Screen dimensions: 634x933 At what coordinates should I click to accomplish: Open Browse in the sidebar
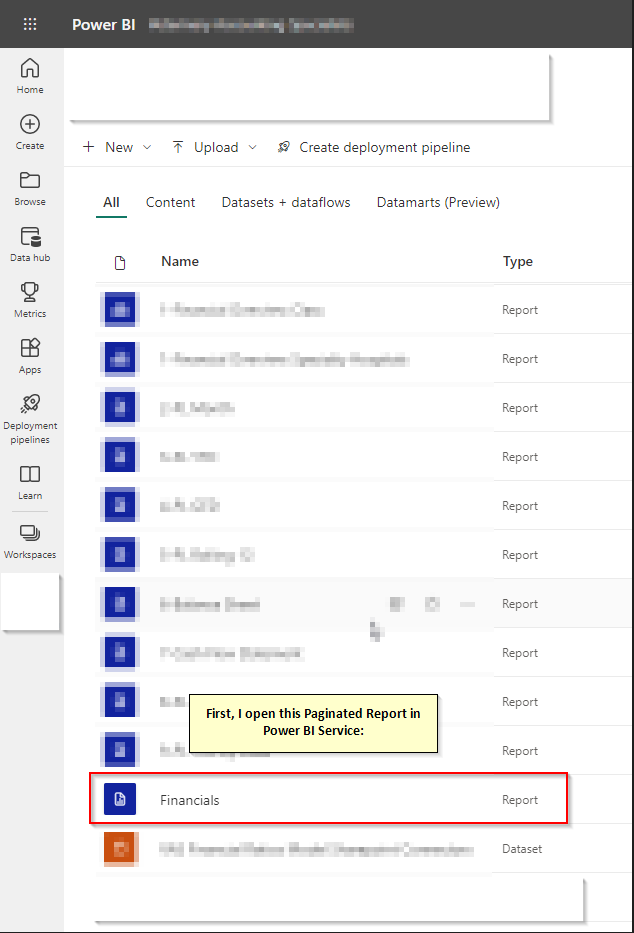tap(30, 189)
